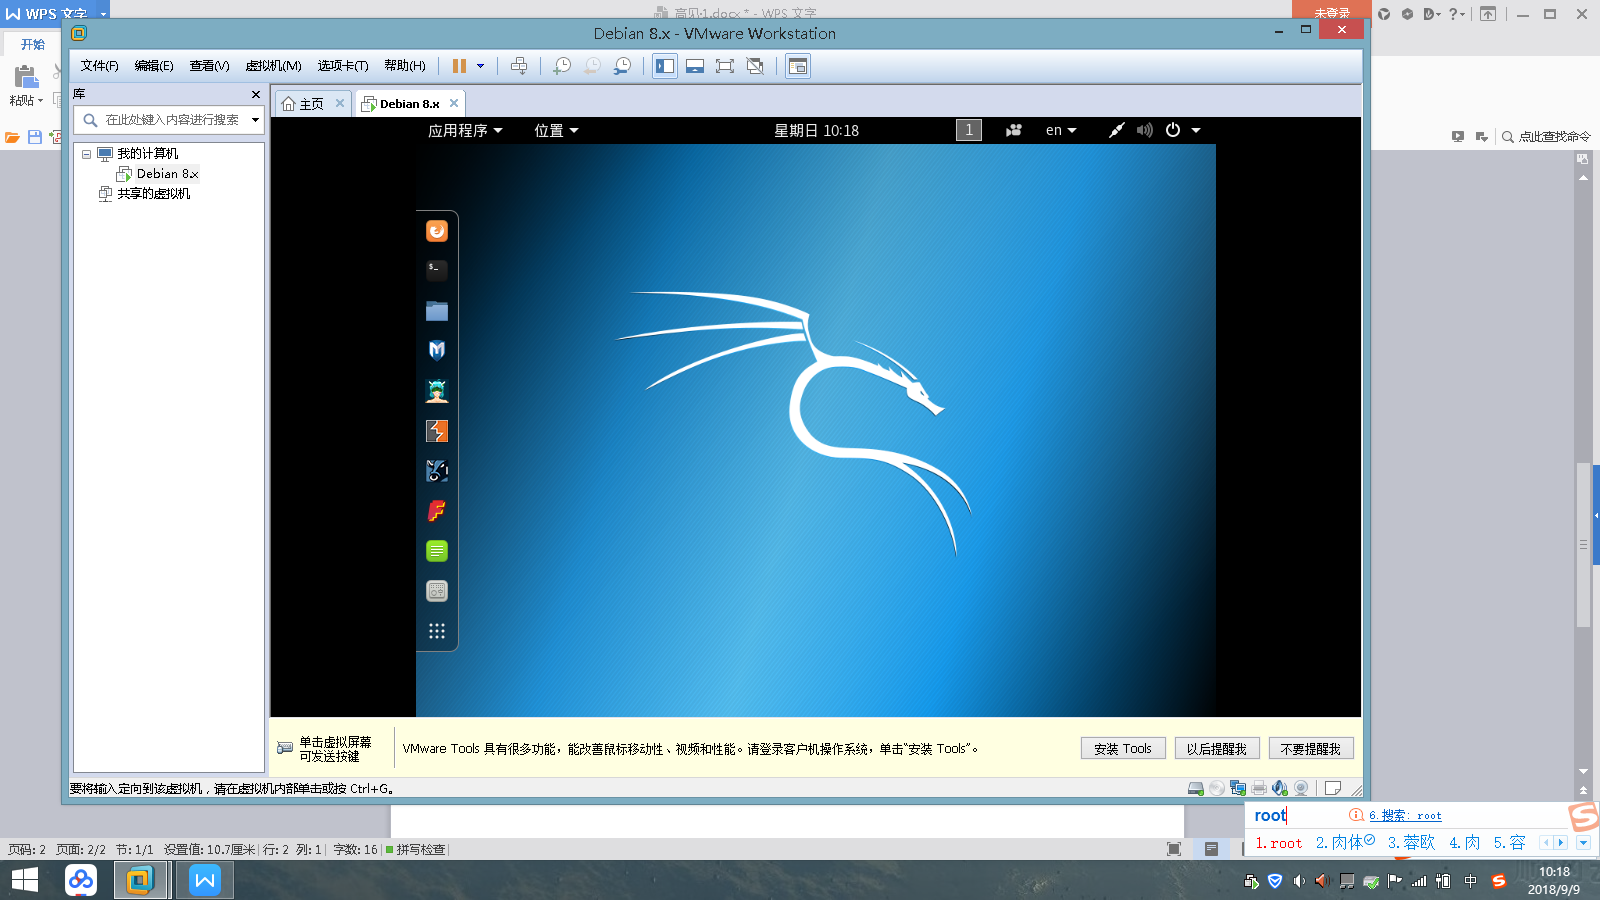Select workspace 1 indicator in Kali top bar

click(x=969, y=130)
